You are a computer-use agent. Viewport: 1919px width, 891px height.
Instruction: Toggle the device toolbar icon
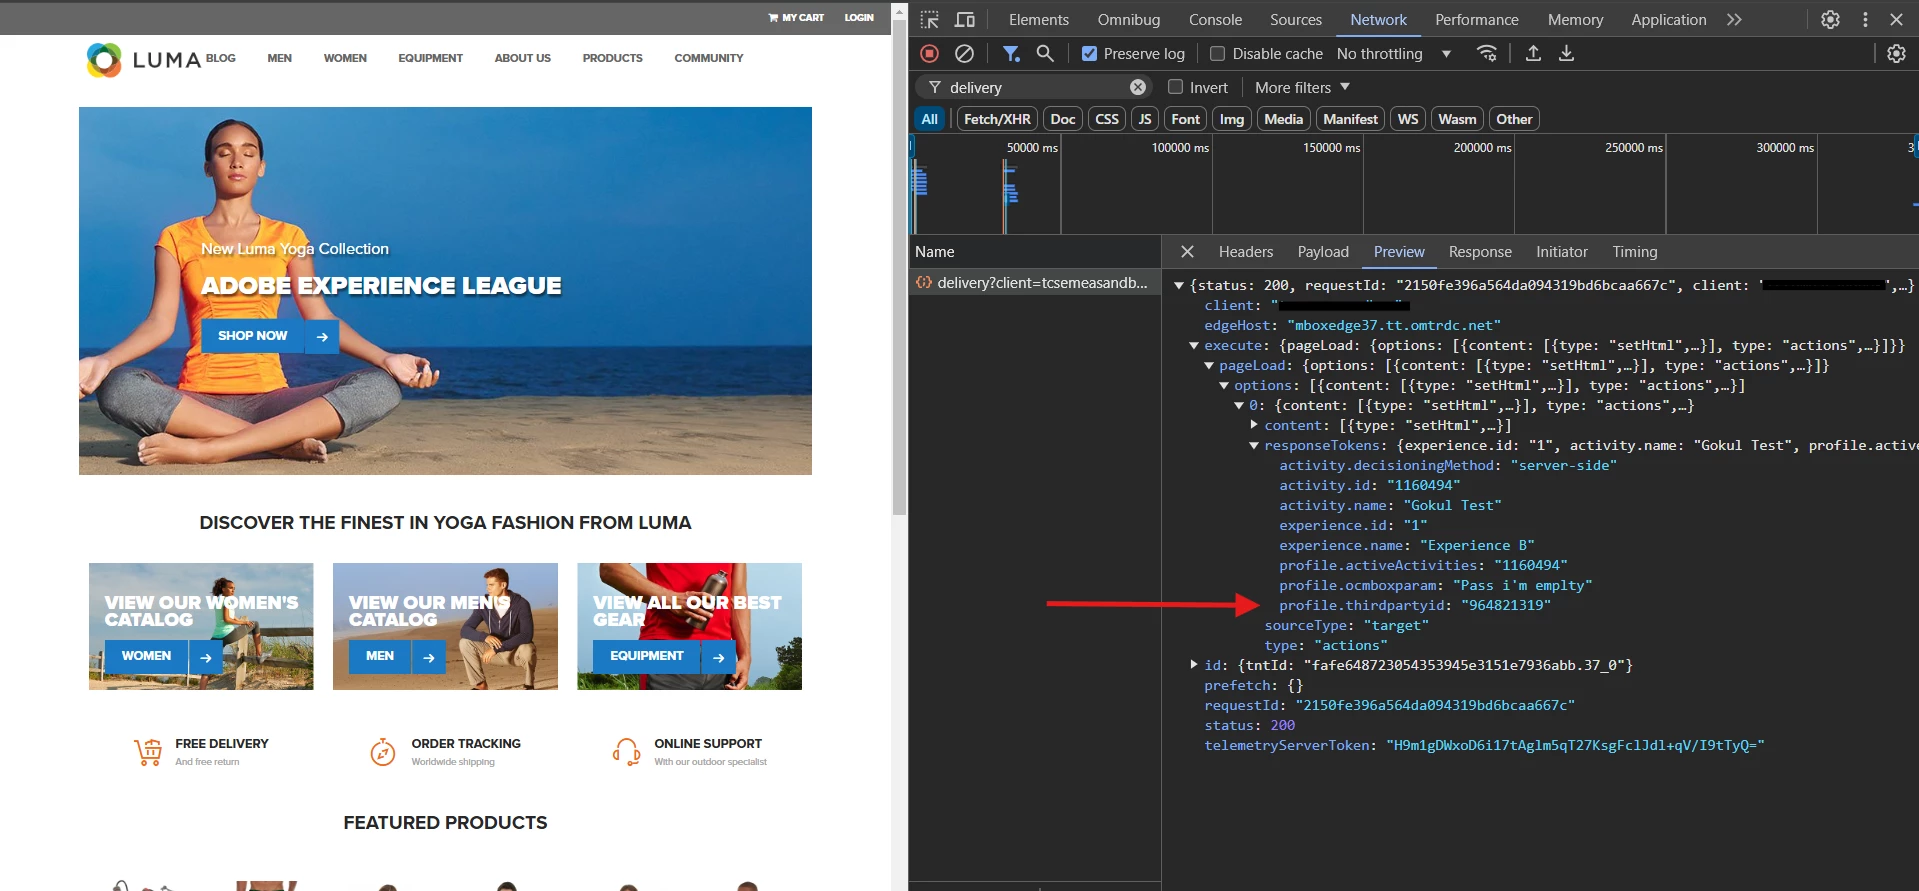click(965, 20)
